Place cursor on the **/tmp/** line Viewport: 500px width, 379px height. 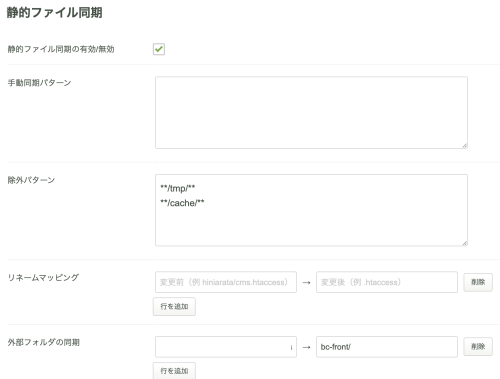click(178, 188)
